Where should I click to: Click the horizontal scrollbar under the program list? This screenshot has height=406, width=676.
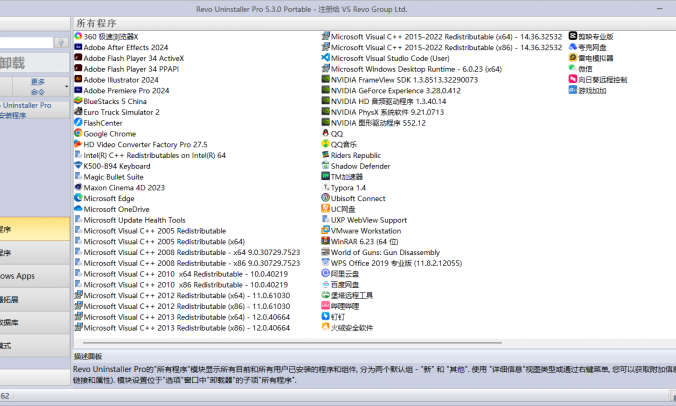[292, 343]
